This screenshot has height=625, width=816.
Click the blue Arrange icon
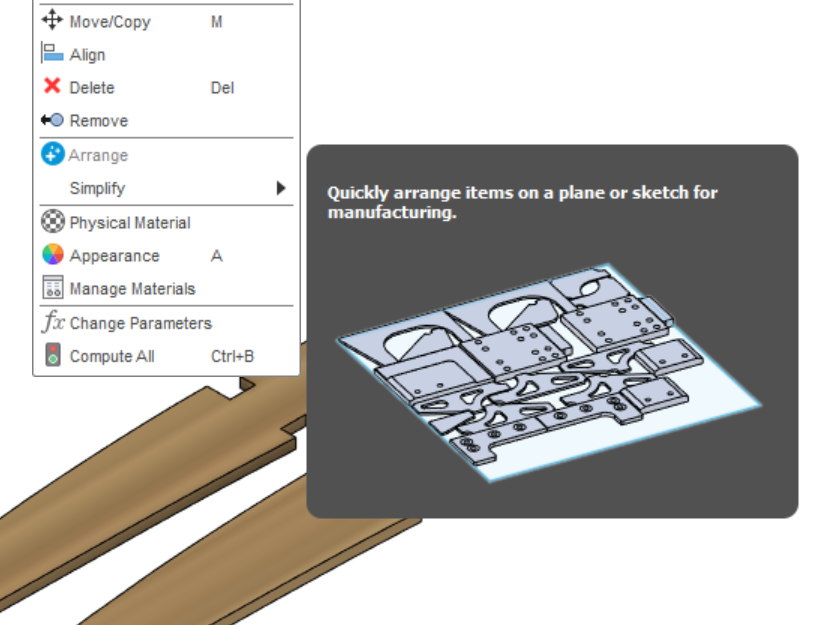pyautogui.click(x=52, y=155)
